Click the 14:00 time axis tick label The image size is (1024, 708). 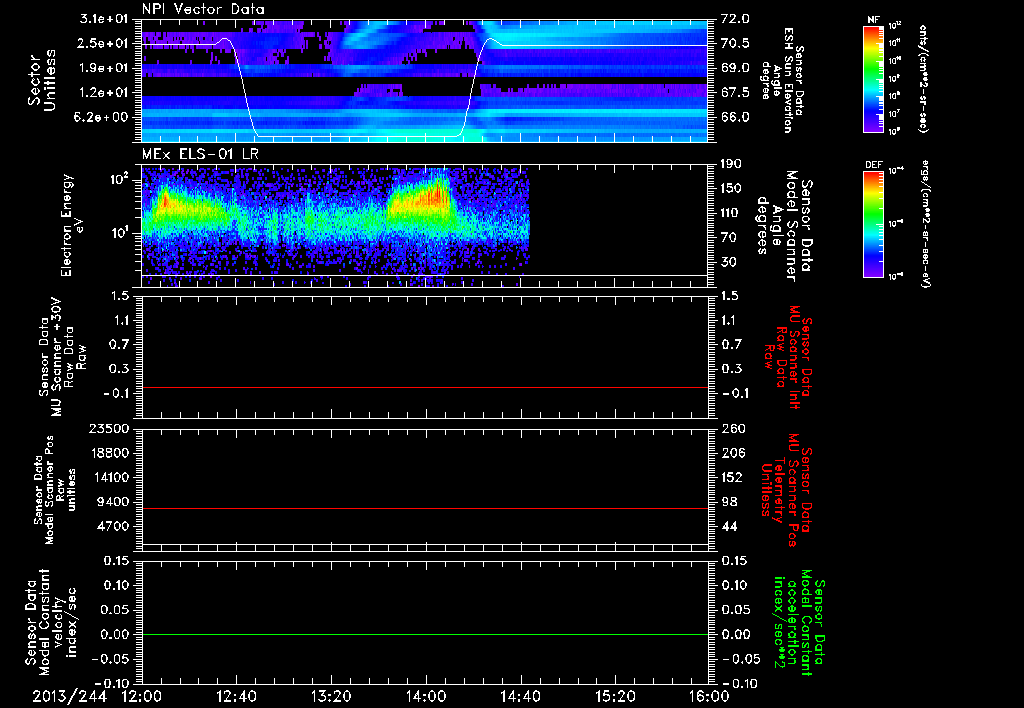tap(425, 696)
